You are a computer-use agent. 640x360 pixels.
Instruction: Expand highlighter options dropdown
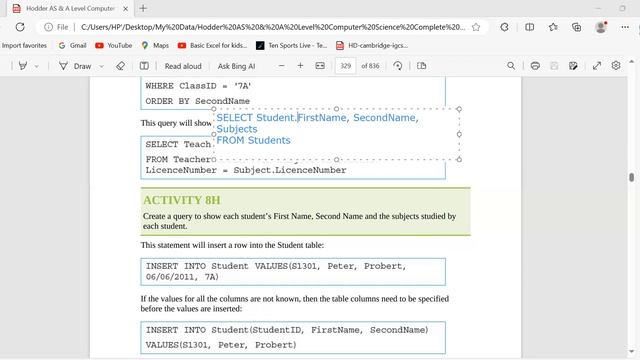36,66
